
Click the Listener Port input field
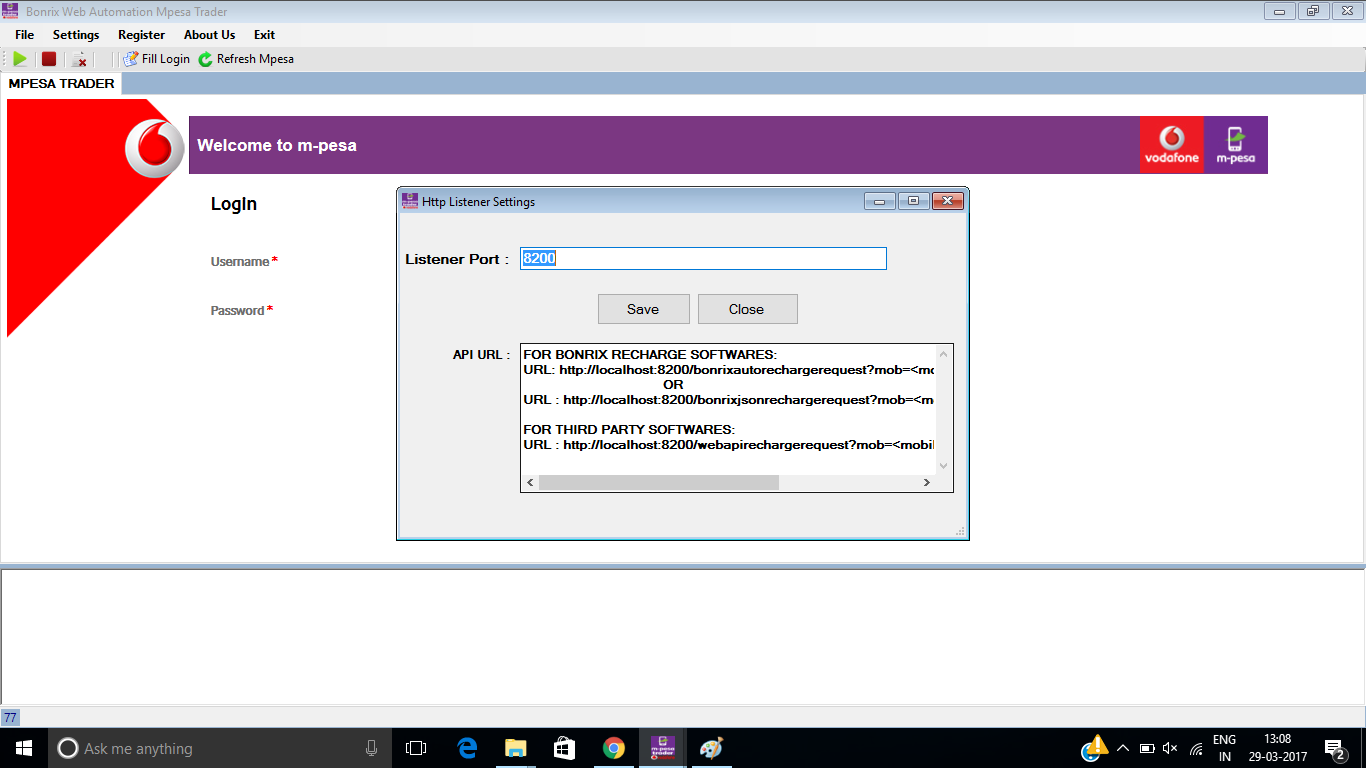tap(703, 258)
